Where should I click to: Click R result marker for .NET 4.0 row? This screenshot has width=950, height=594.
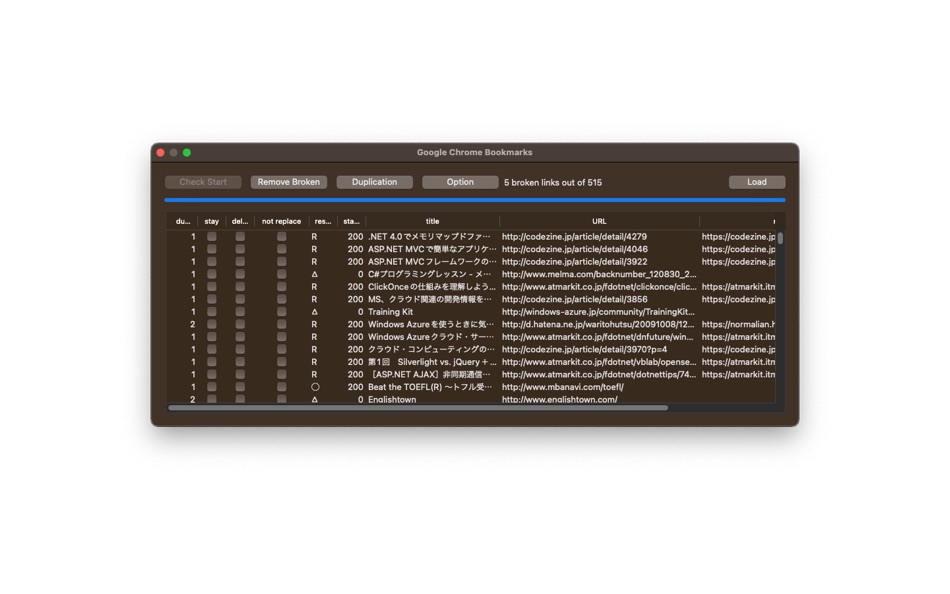pyautogui.click(x=314, y=237)
